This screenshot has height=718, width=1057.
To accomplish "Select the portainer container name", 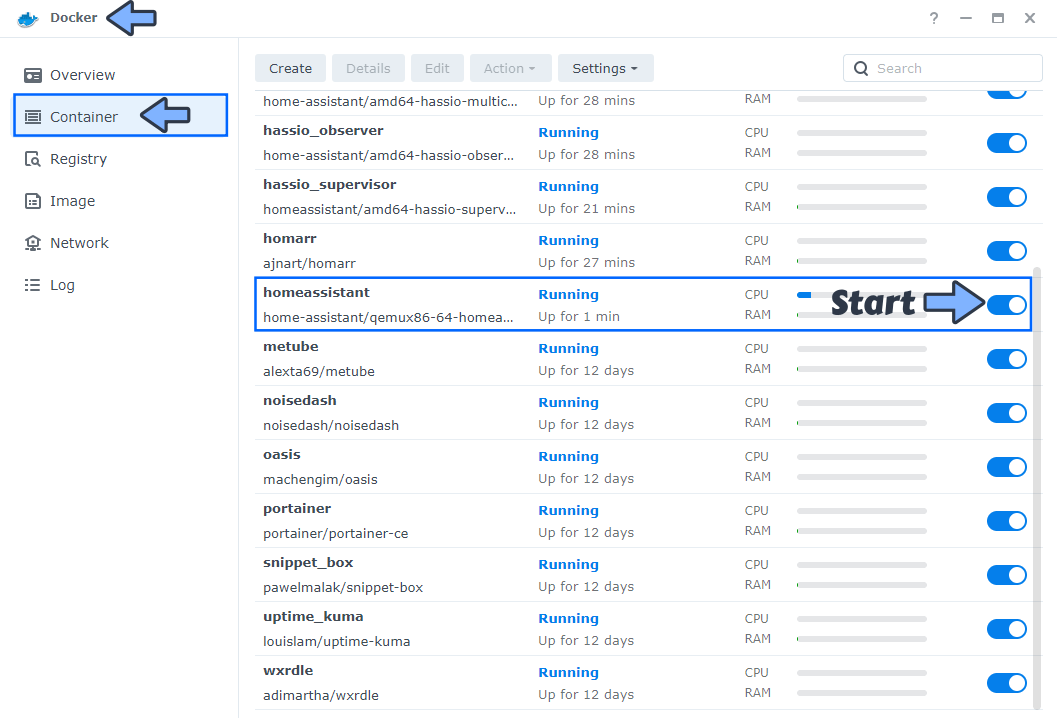I will click(x=297, y=508).
